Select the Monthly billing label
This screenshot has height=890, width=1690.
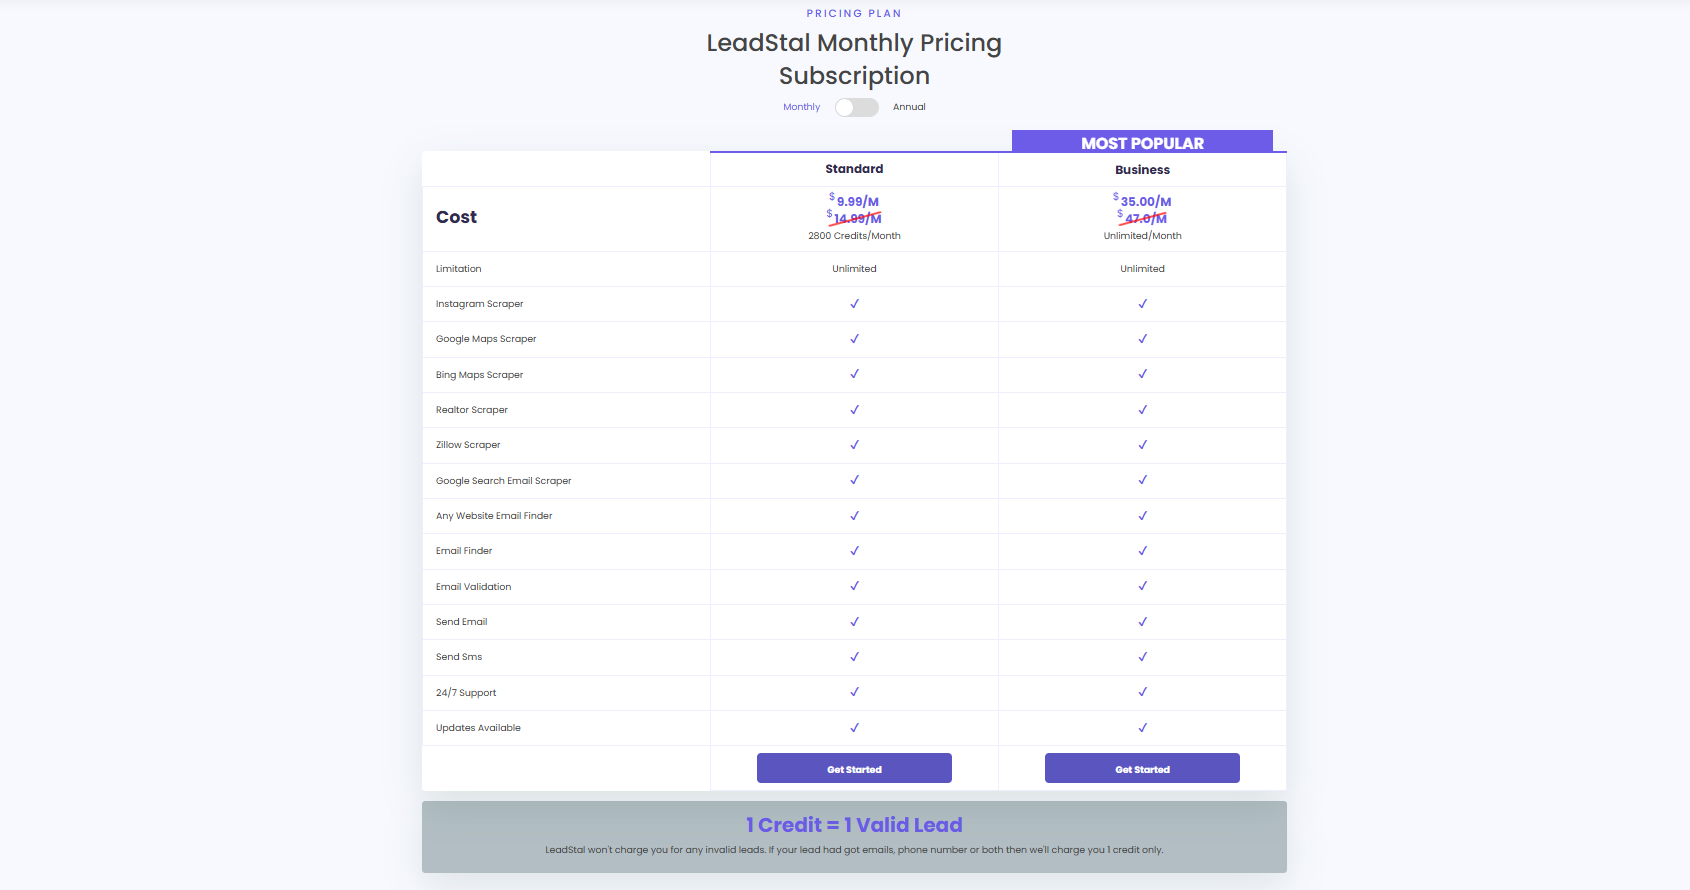pos(801,107)
